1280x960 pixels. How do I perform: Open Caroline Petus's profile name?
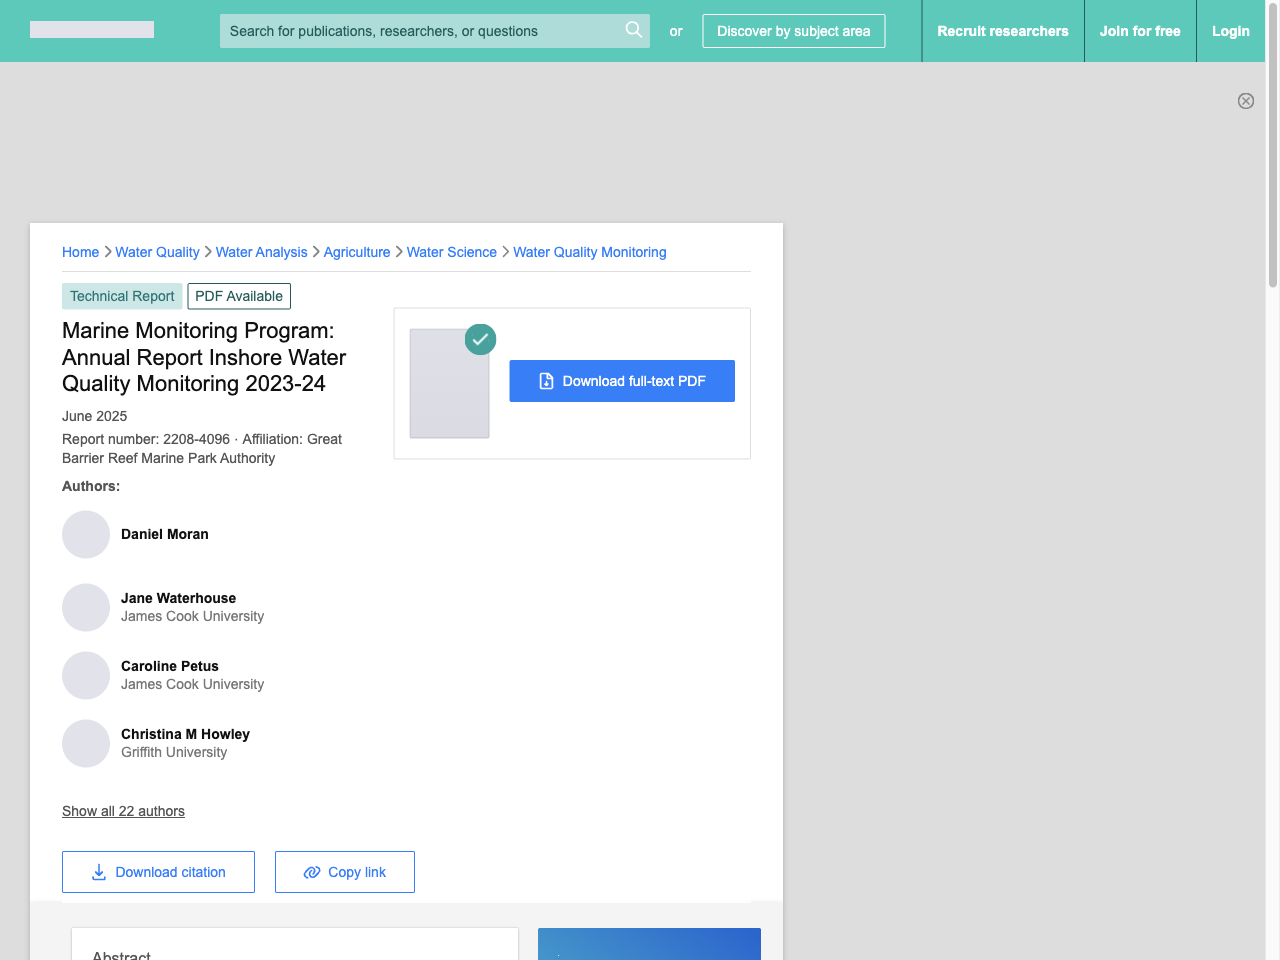coord(170,666)
